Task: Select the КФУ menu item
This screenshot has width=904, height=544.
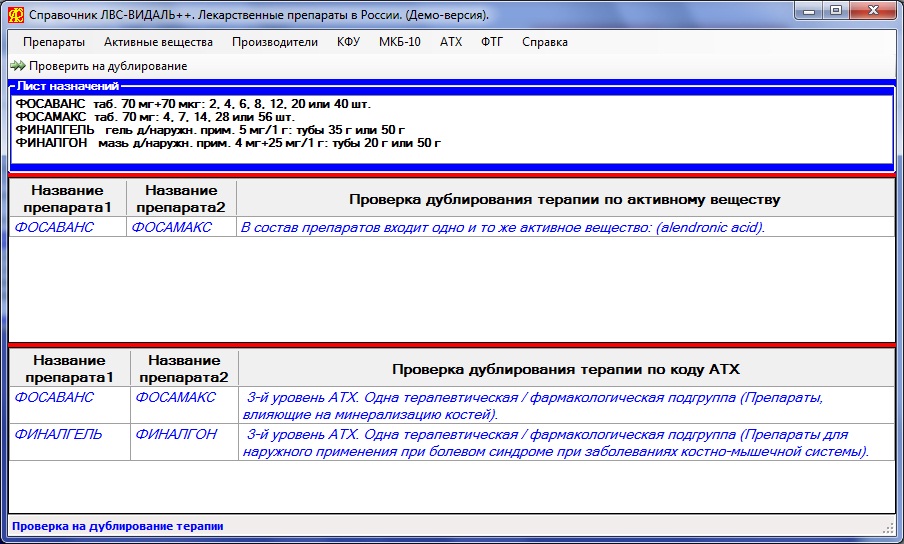Action: (348, 42)
